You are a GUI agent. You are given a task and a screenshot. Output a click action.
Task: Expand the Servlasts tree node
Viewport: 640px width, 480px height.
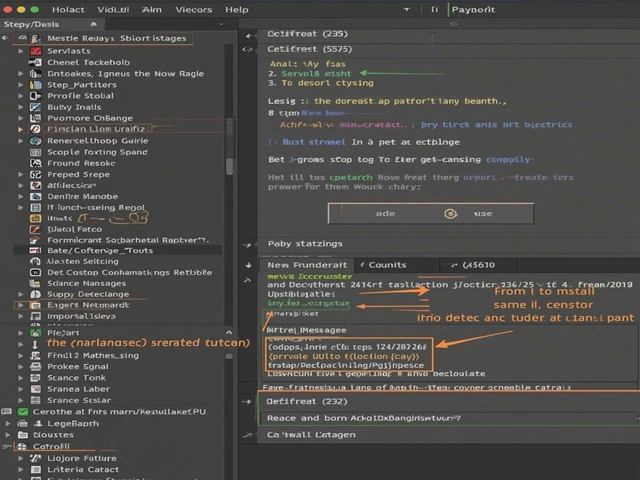(20, 51)
